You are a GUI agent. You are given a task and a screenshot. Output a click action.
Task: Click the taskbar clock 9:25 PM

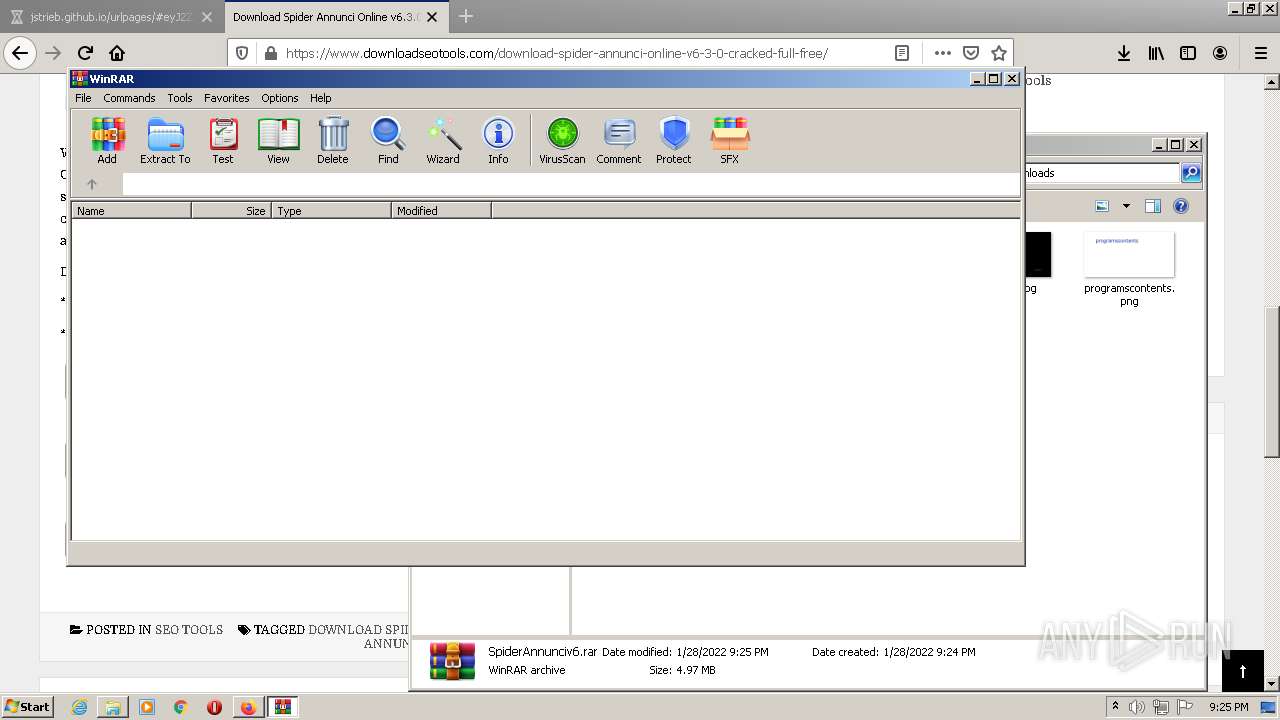[1229, 707]
